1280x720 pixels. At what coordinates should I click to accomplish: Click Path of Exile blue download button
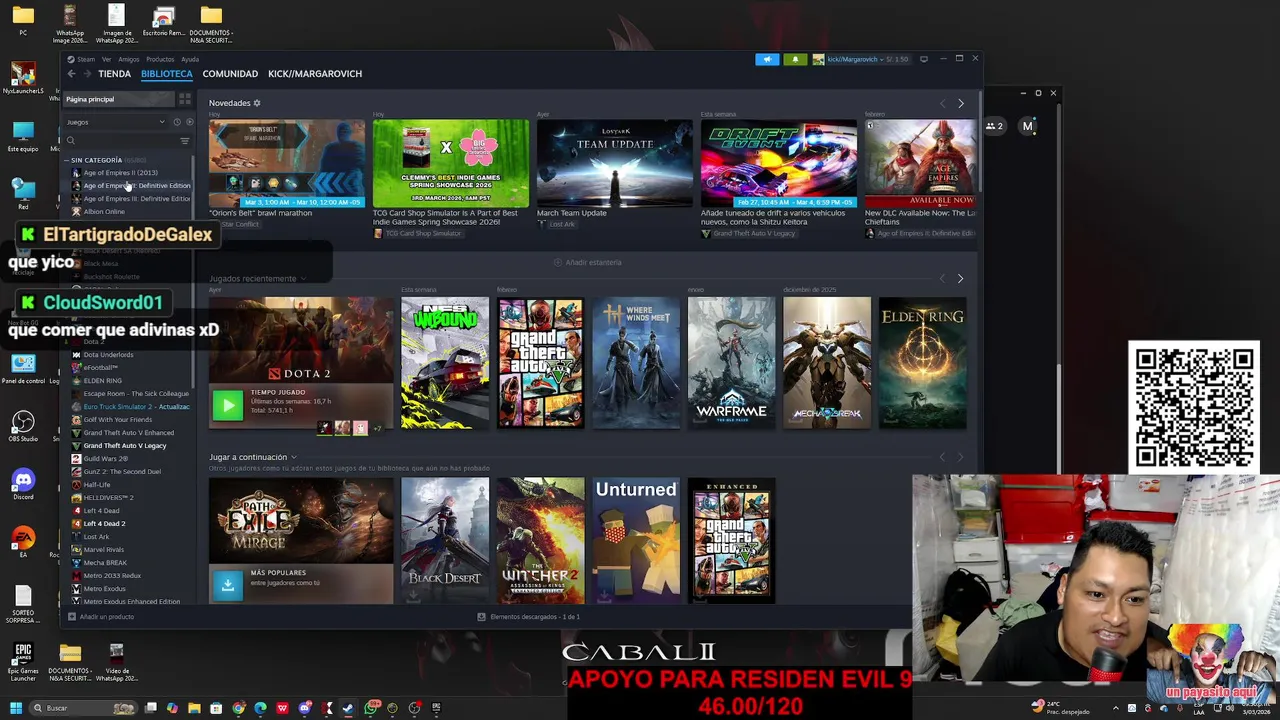(228, 586)
